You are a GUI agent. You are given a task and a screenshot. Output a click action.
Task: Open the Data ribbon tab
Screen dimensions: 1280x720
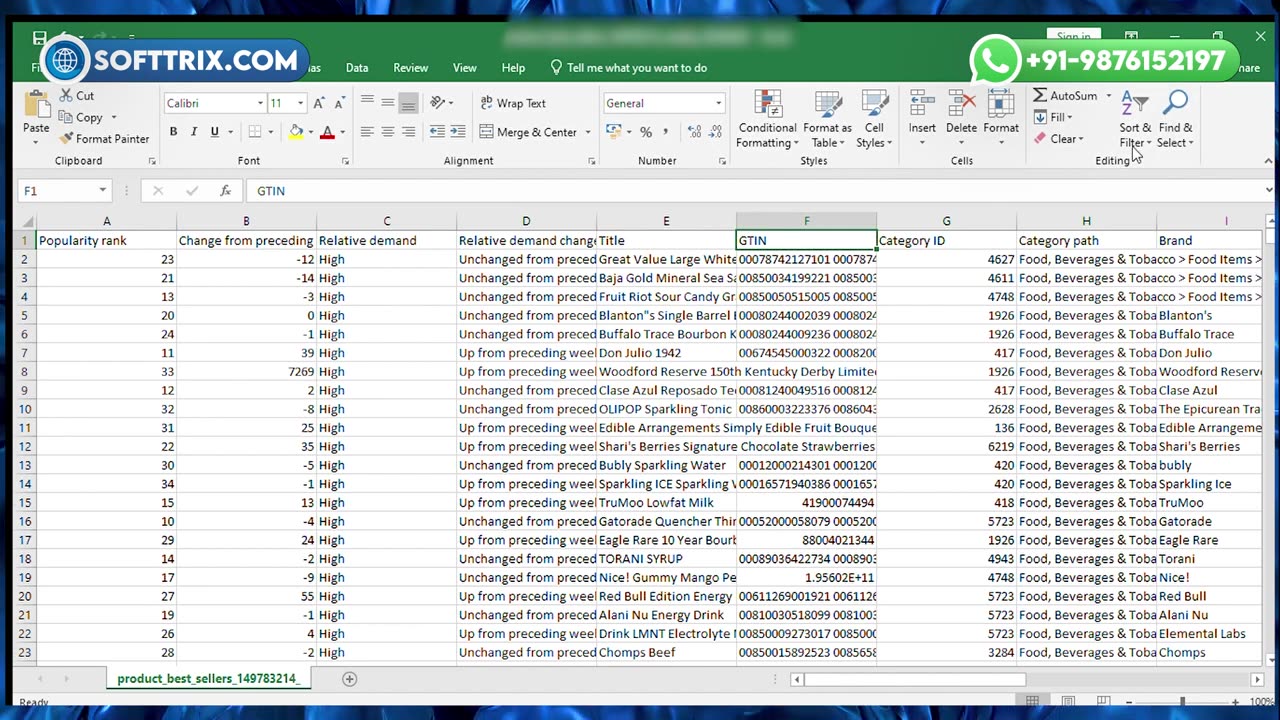[357, 68]
